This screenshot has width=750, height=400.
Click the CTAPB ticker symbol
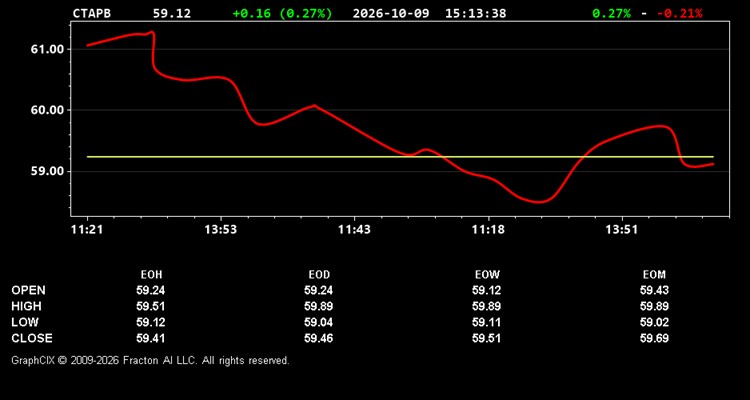coord(91,13)
